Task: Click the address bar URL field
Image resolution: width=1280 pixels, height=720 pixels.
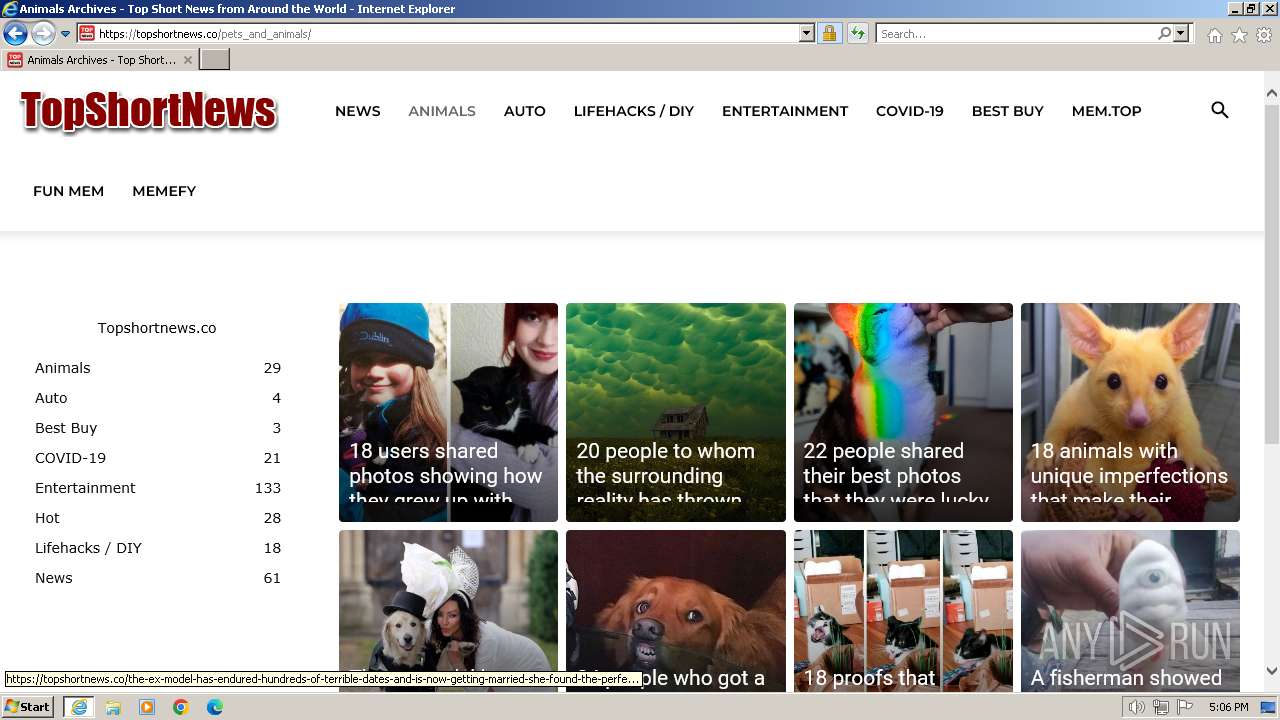Action: point(447,34)
